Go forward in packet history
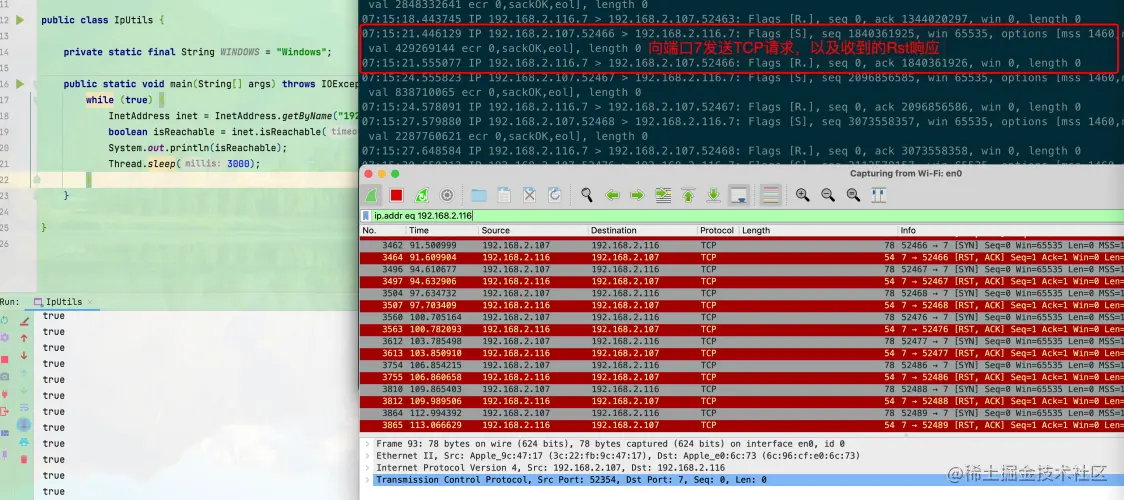 point(637,195)
